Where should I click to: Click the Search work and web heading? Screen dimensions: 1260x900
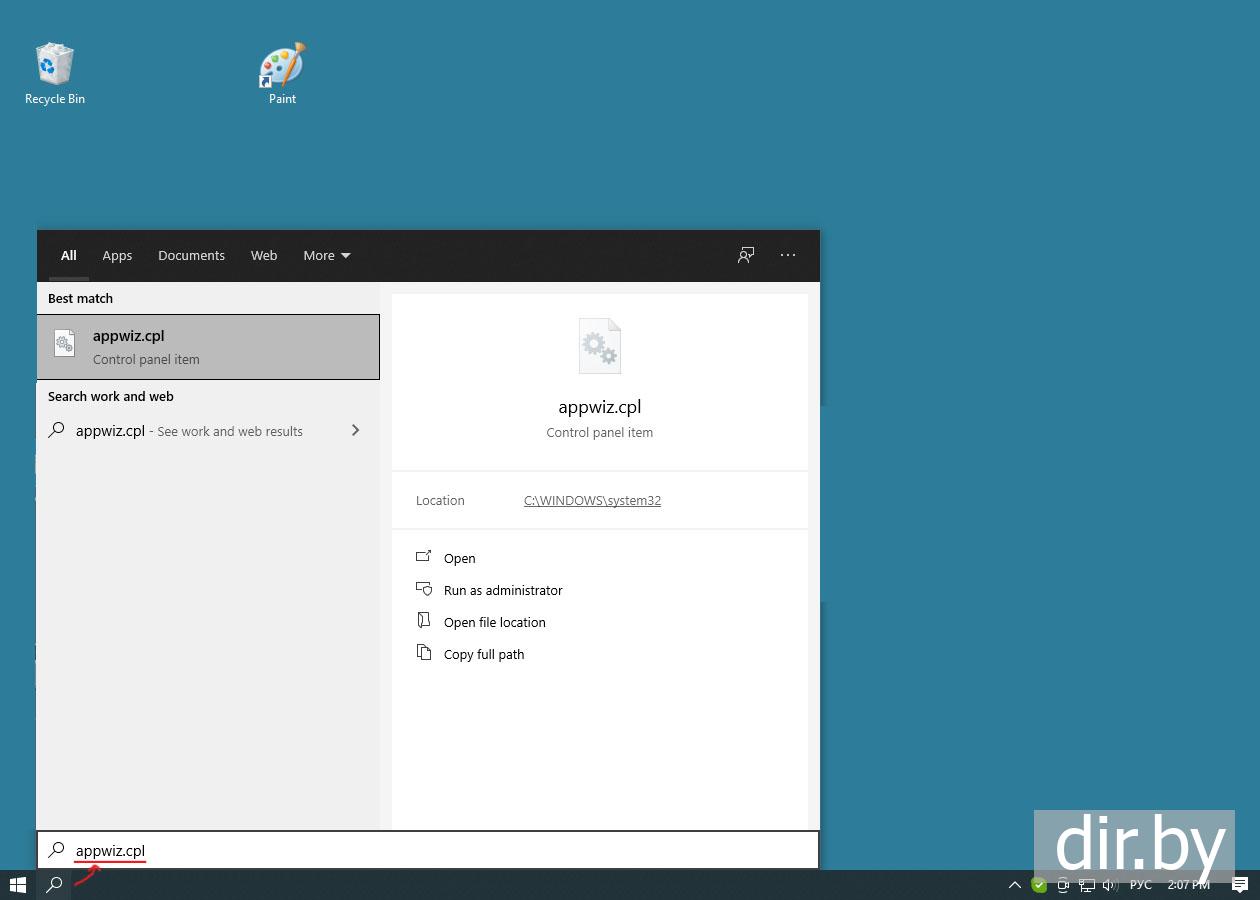click(111, 396)
